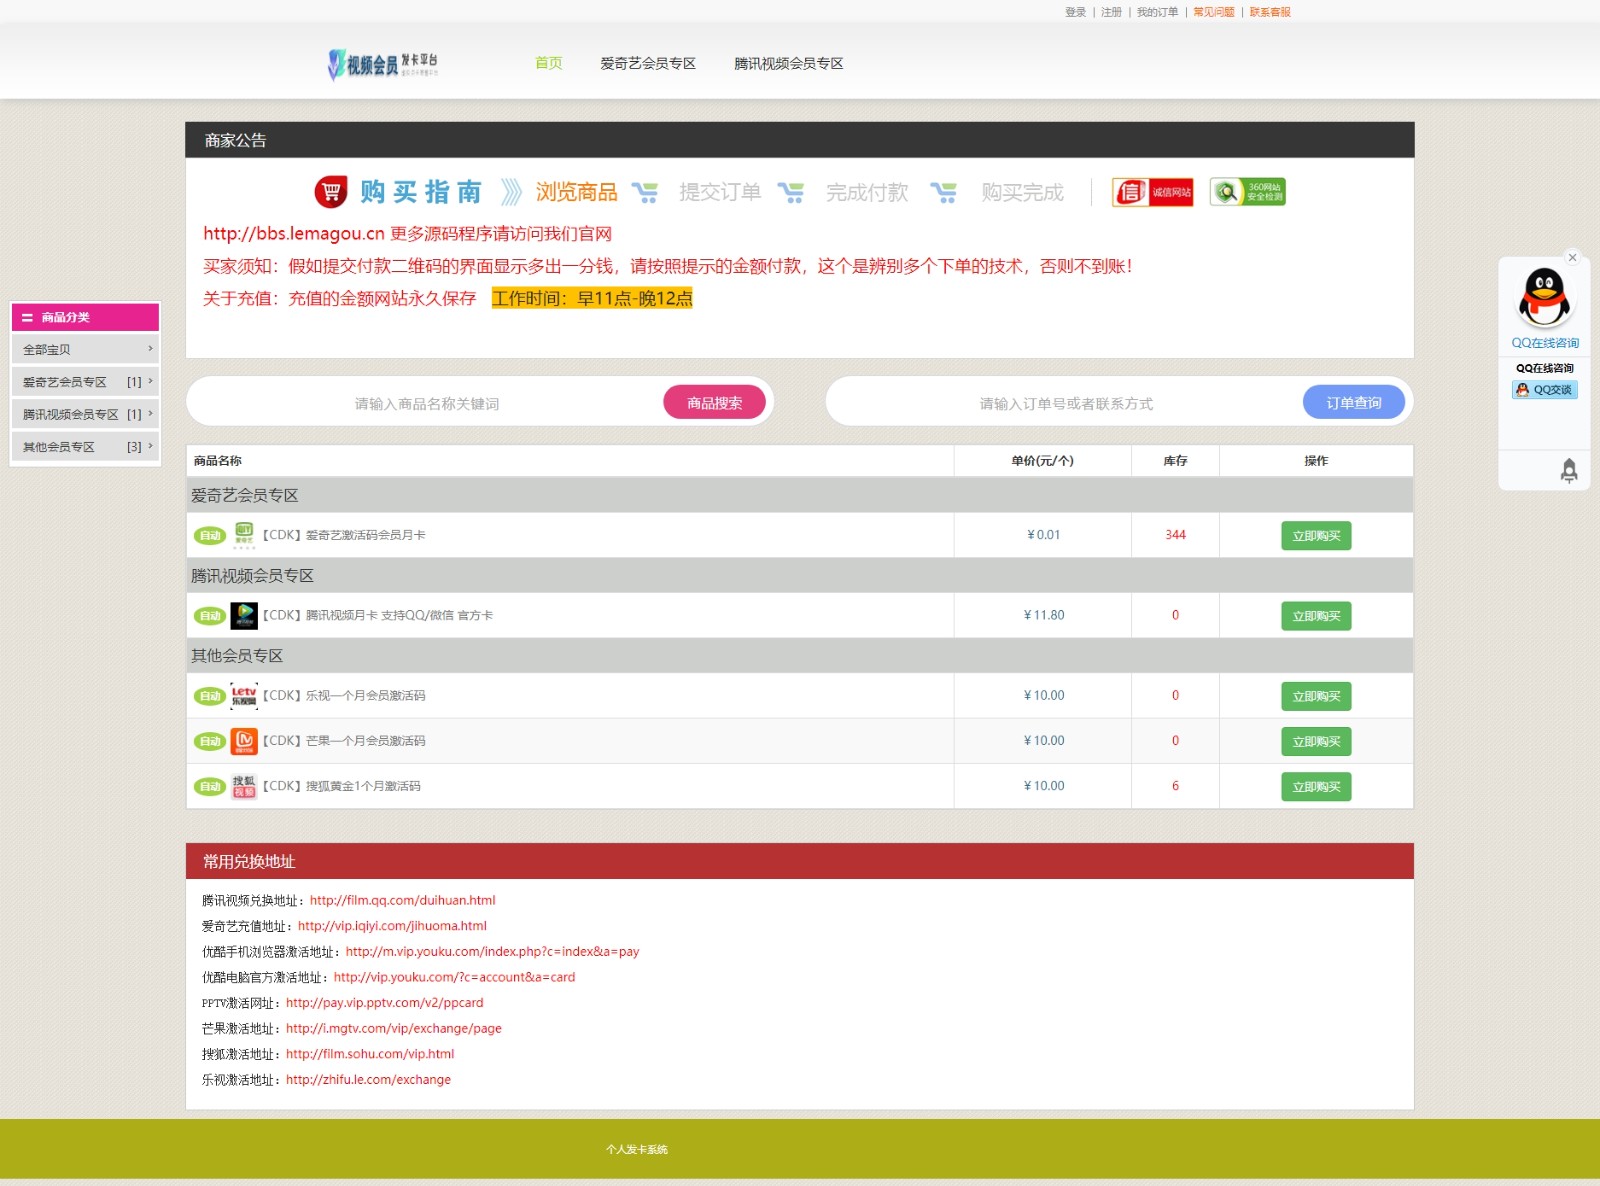Open the m.vip.youku.com mobile activation link
Screen dimensions: 1600x1186
click(x=492, y=952)
